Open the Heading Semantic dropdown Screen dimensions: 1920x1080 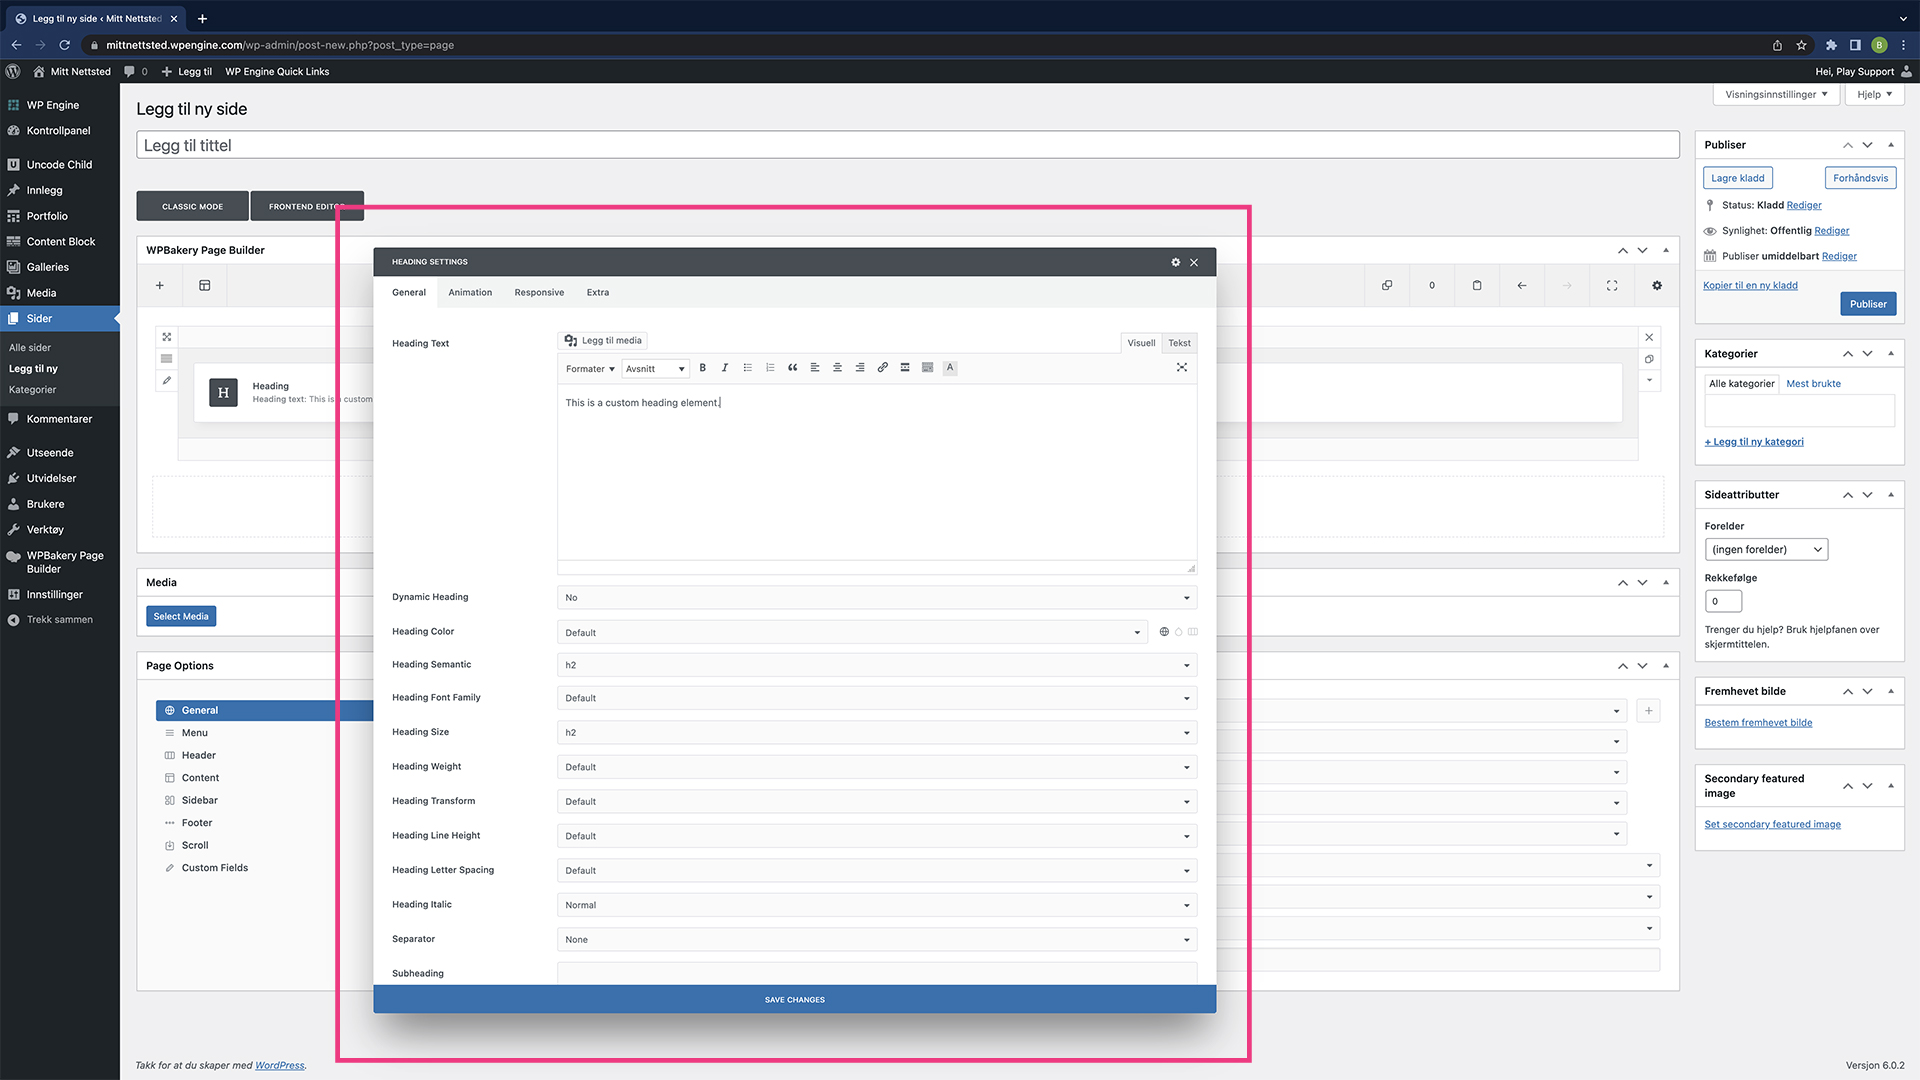coord(877,666)
